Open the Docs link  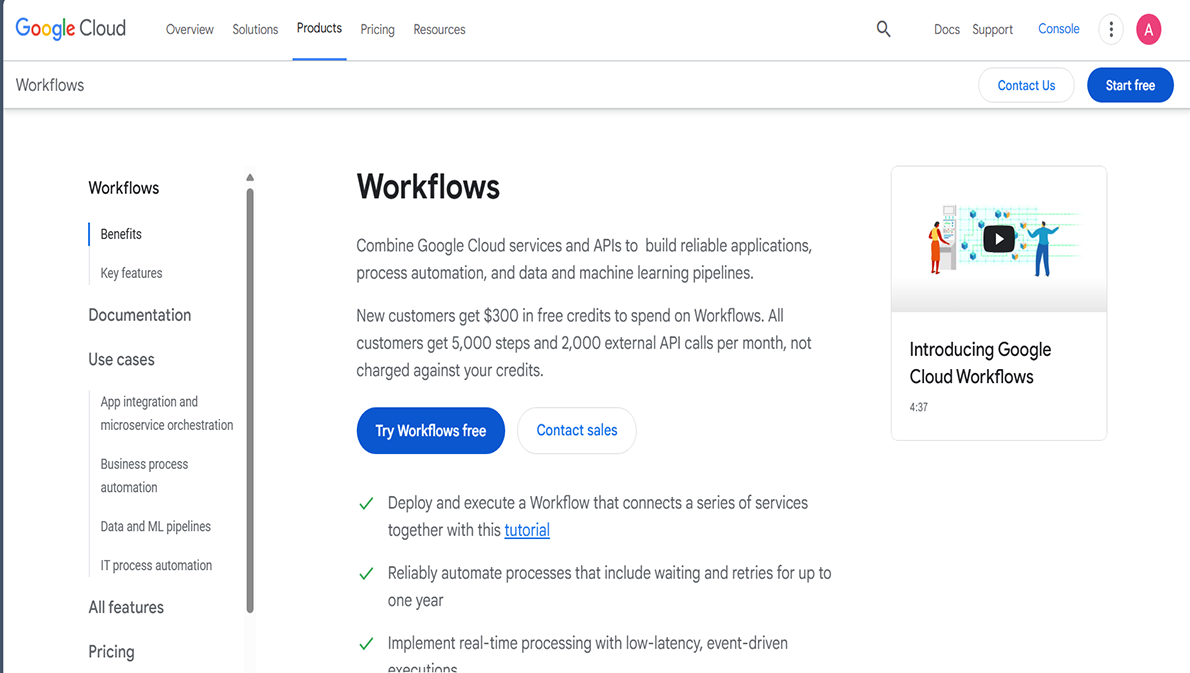pos(946,30)
